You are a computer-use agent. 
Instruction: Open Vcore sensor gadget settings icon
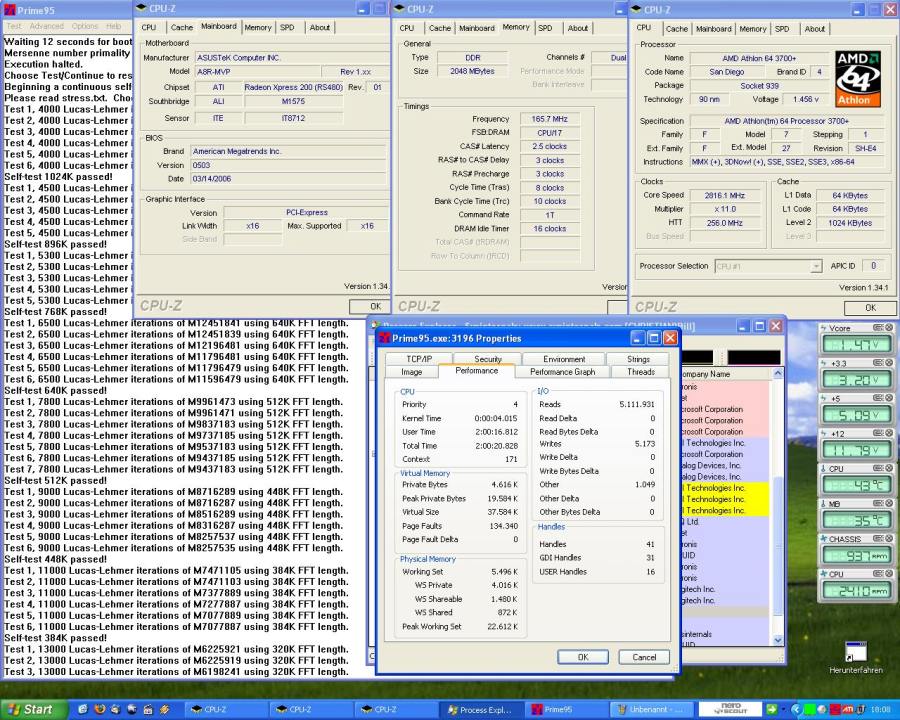[878, 328]
